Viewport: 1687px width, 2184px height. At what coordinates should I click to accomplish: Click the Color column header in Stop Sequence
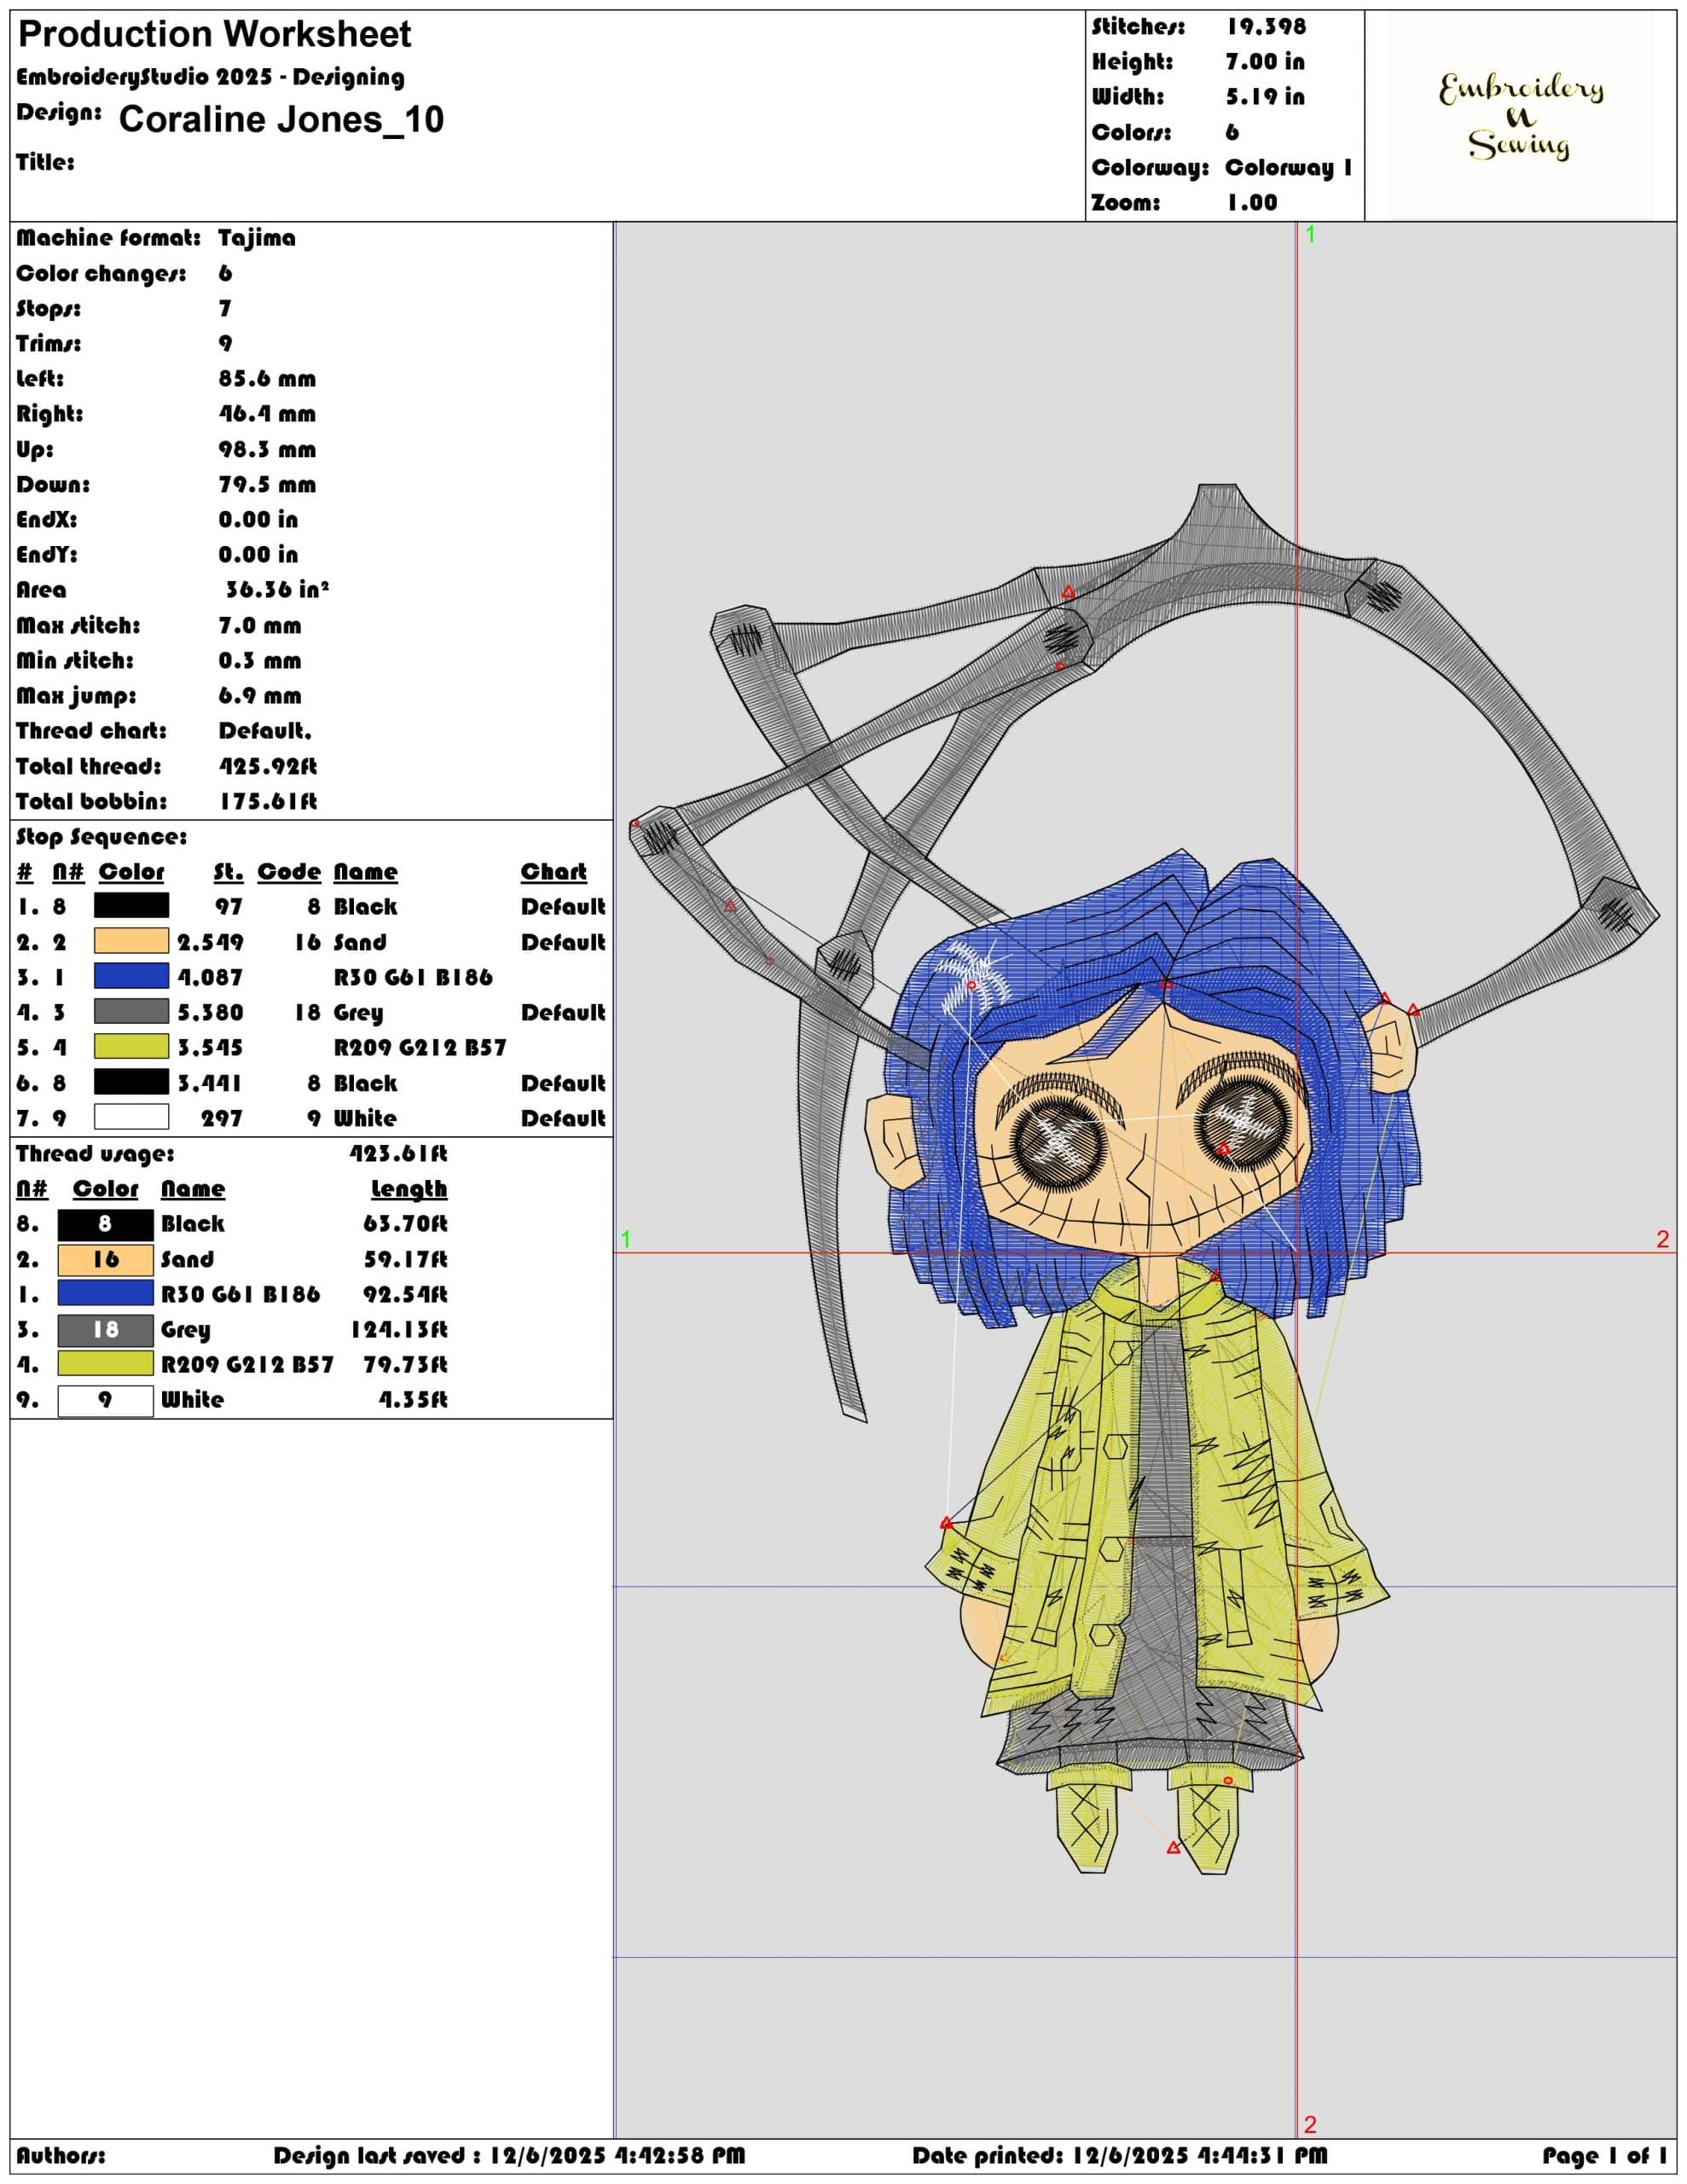click(131, 872)
